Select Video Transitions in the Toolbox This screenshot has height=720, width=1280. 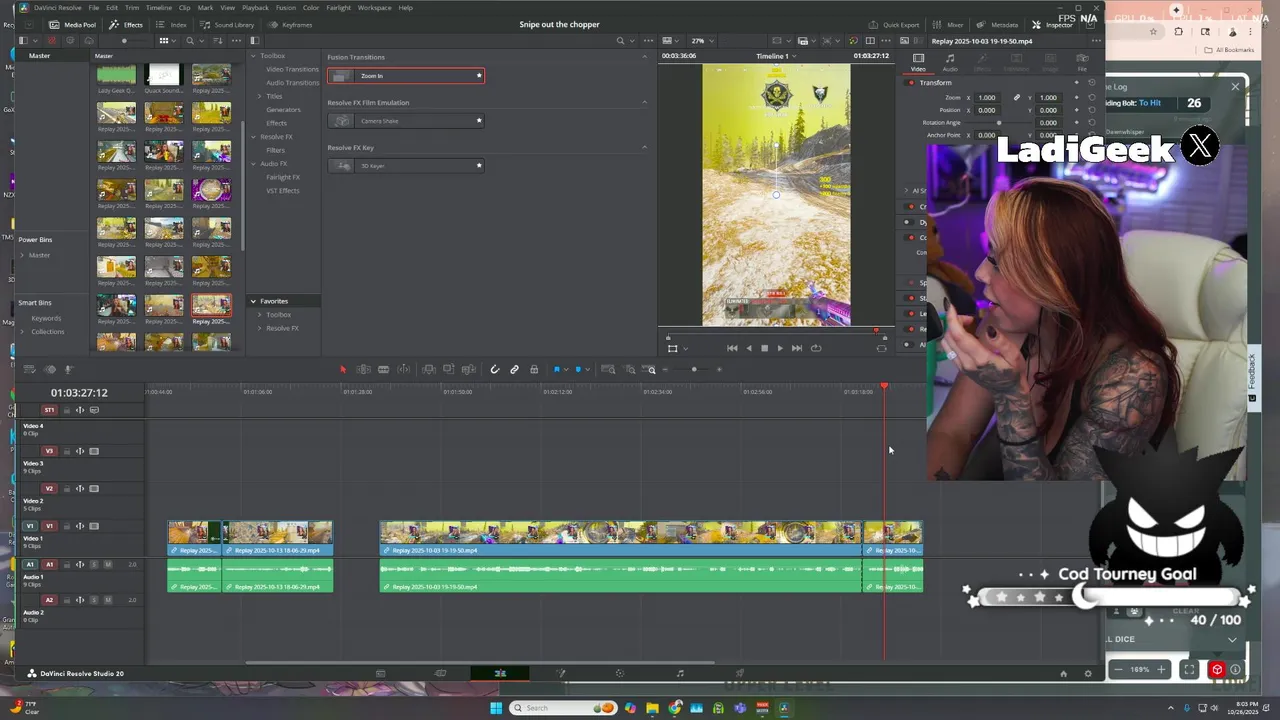click(292, 69)
